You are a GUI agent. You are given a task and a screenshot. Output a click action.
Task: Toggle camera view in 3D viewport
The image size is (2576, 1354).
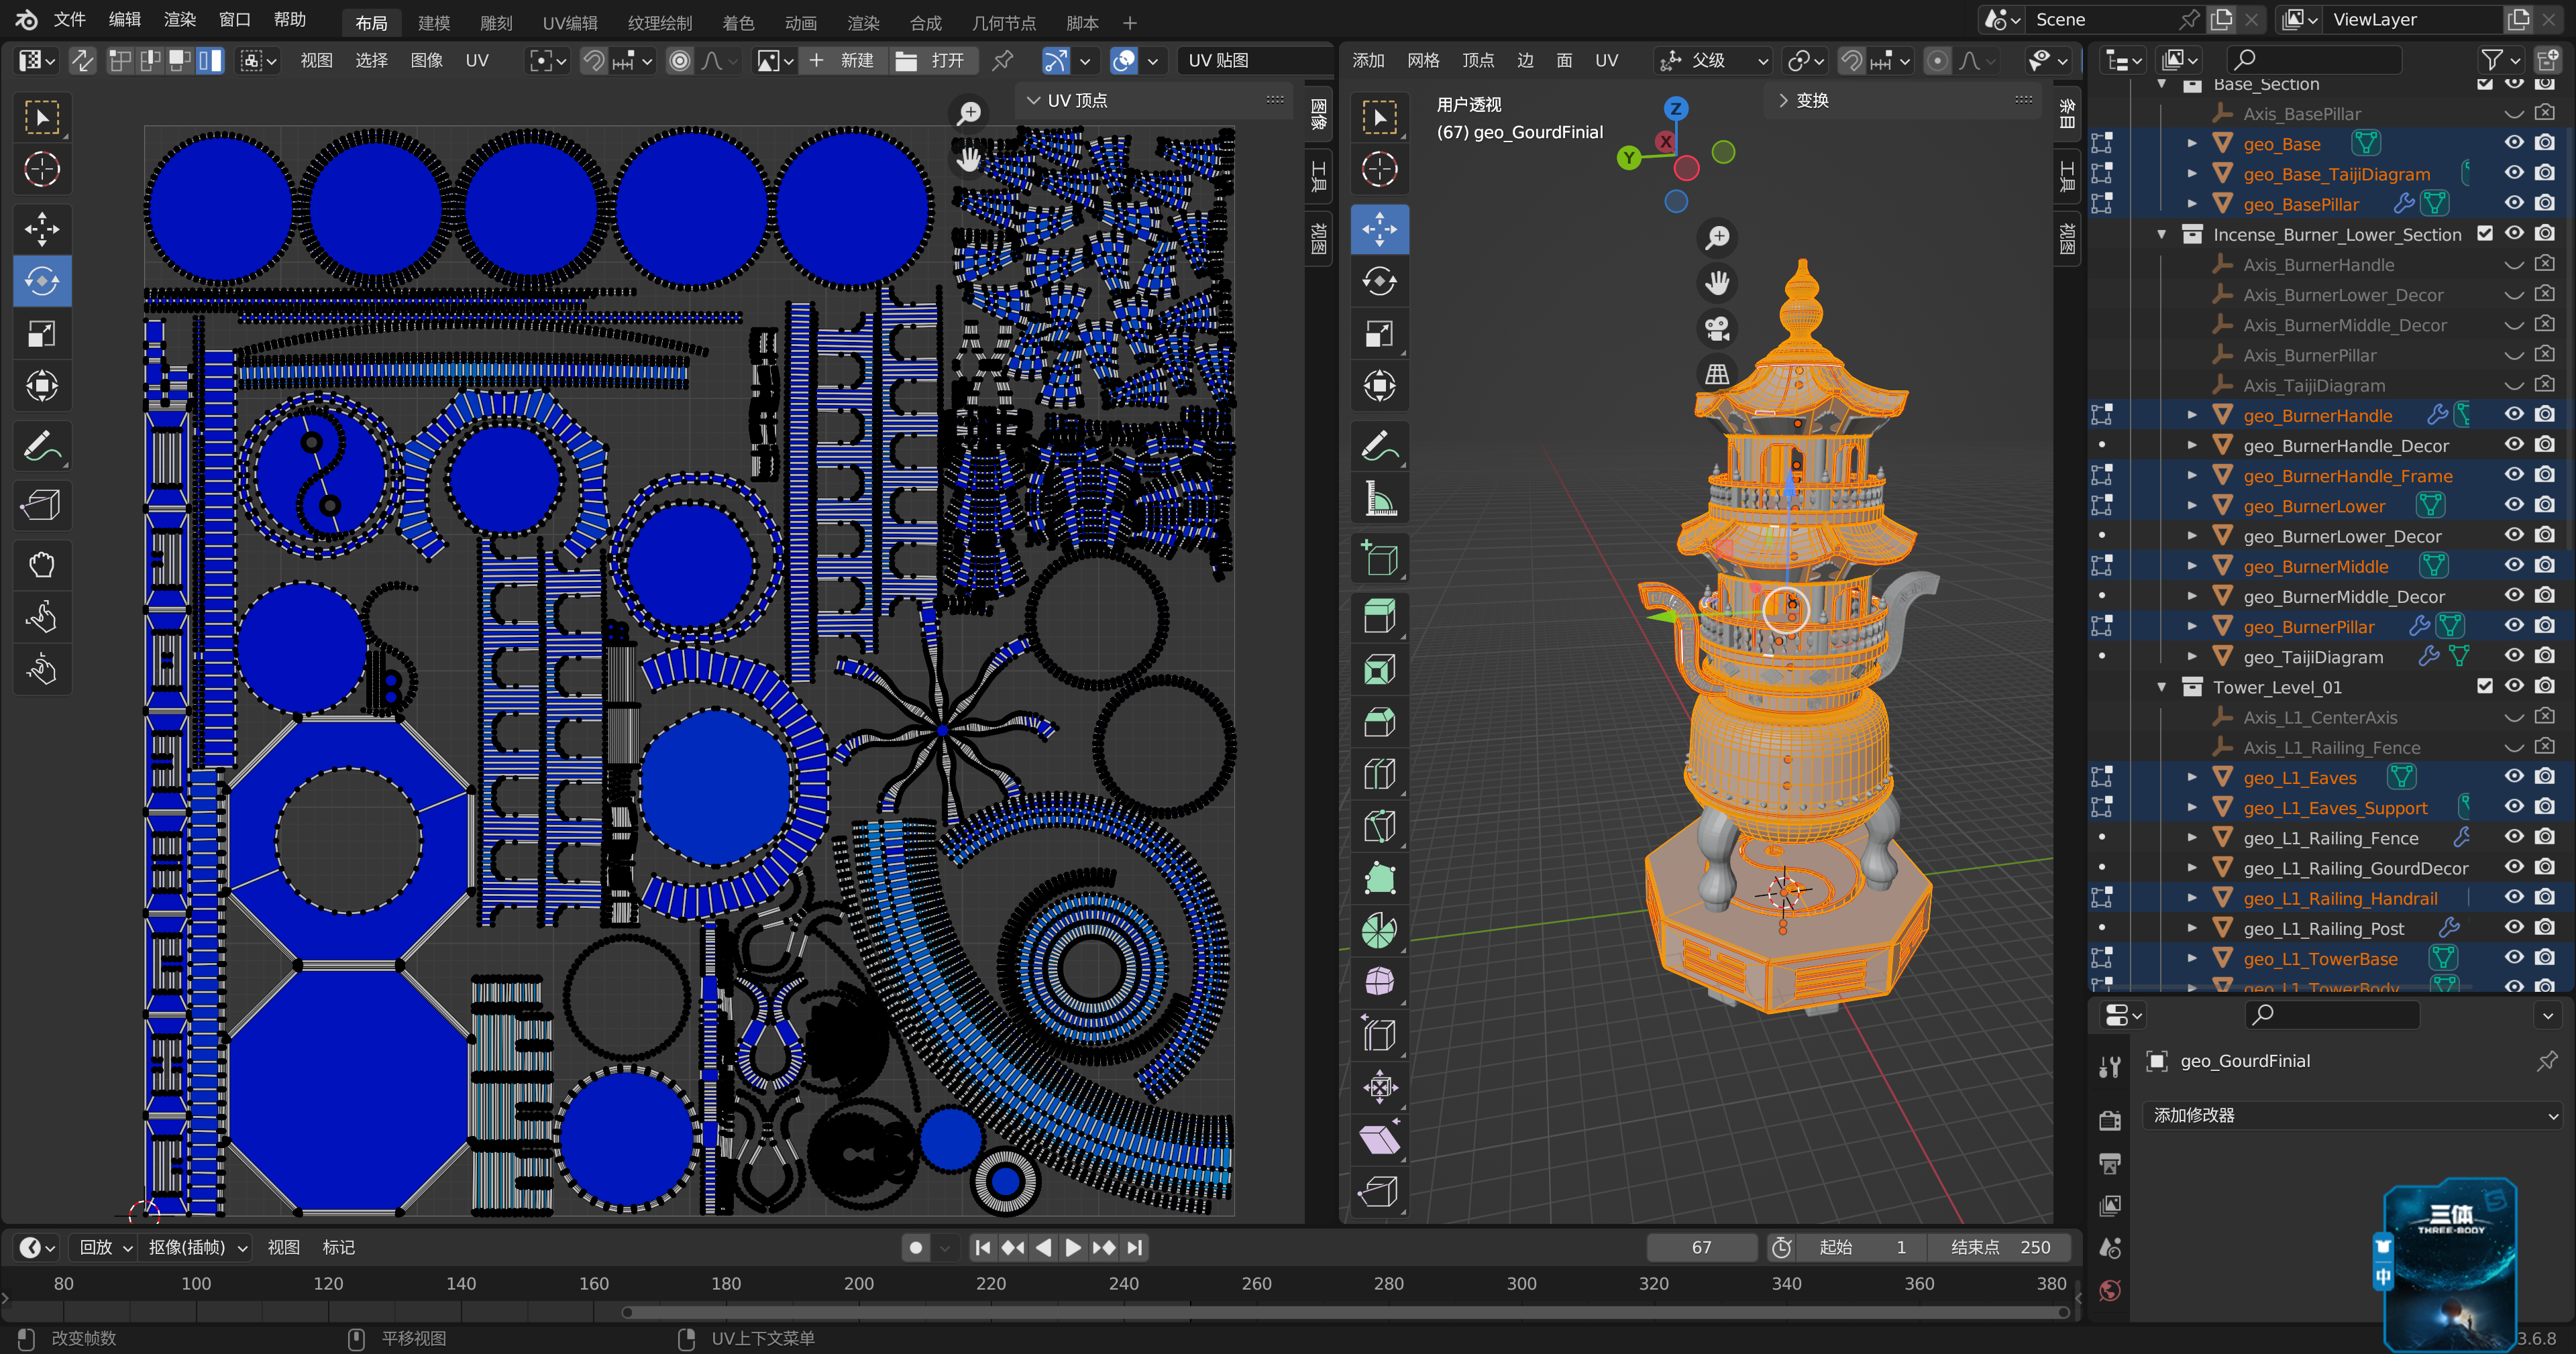pos(1717,328)
